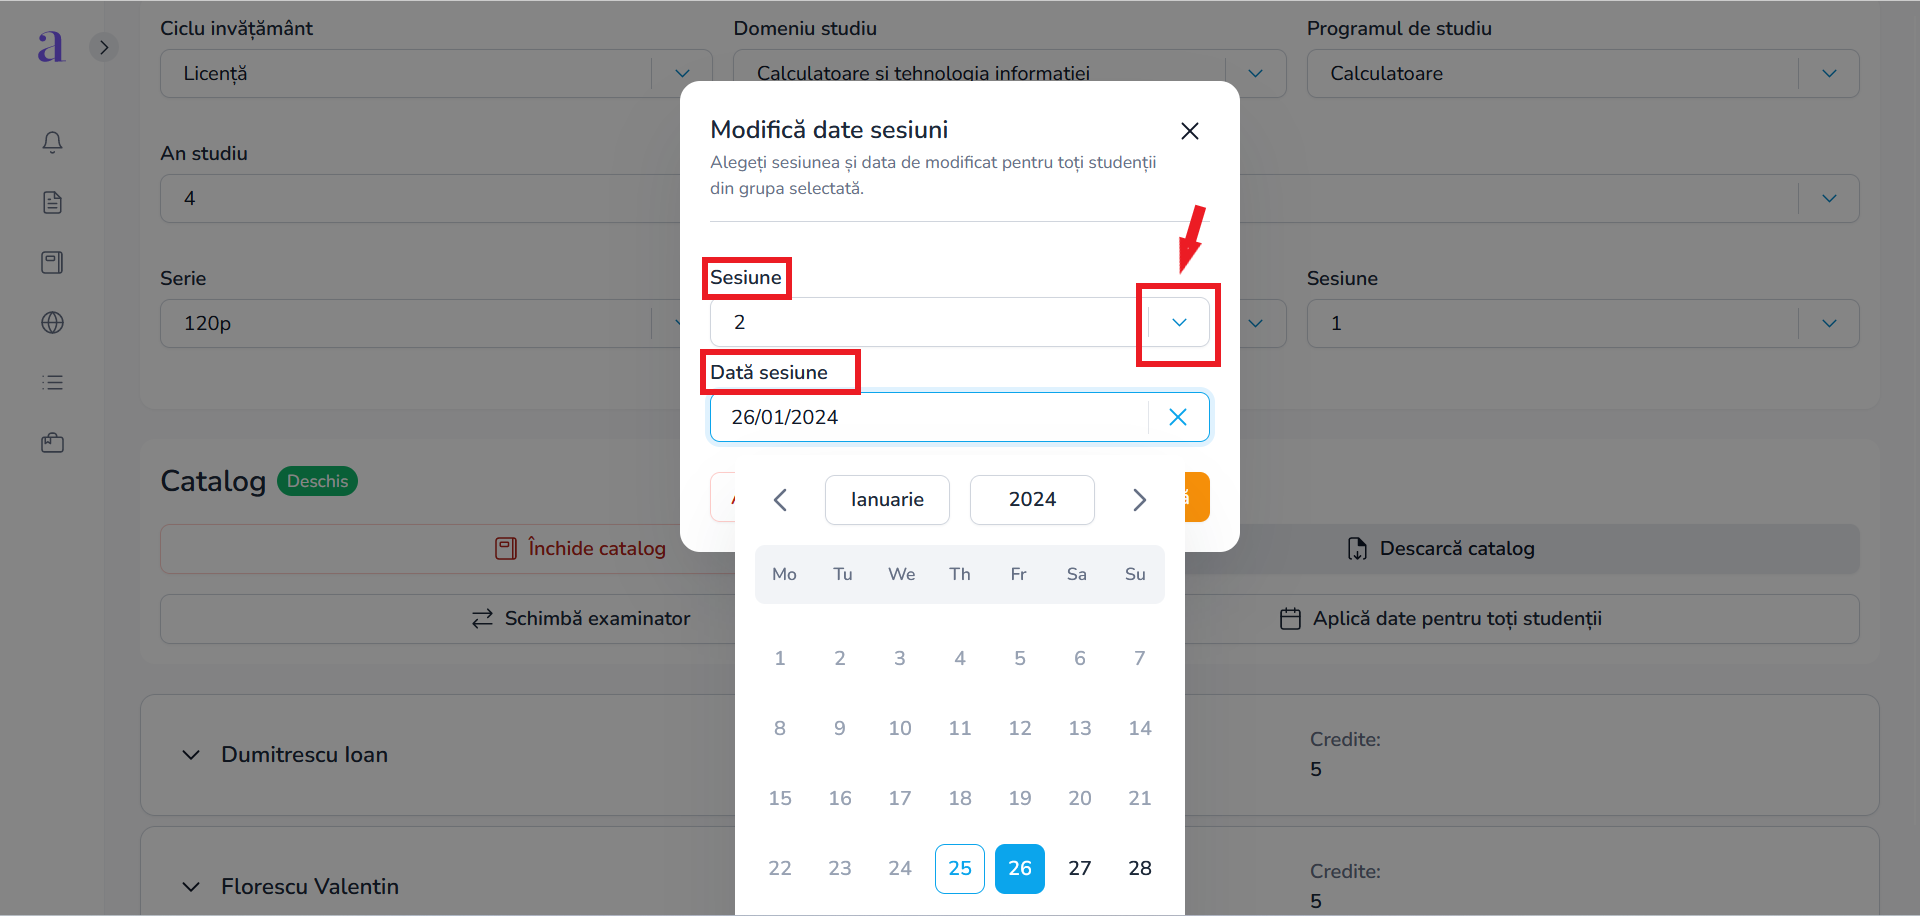Image resolution: width=1920 pixels, height=916 pixels.
Task: Open the catalog book icon in sidebar
Action: [x=53, y=263]
